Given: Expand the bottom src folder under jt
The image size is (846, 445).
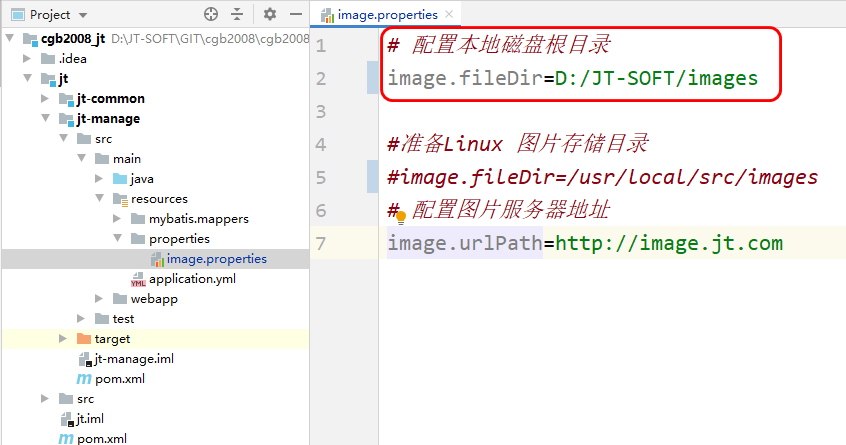Looking at the screenshot, I should coord(45,399).
